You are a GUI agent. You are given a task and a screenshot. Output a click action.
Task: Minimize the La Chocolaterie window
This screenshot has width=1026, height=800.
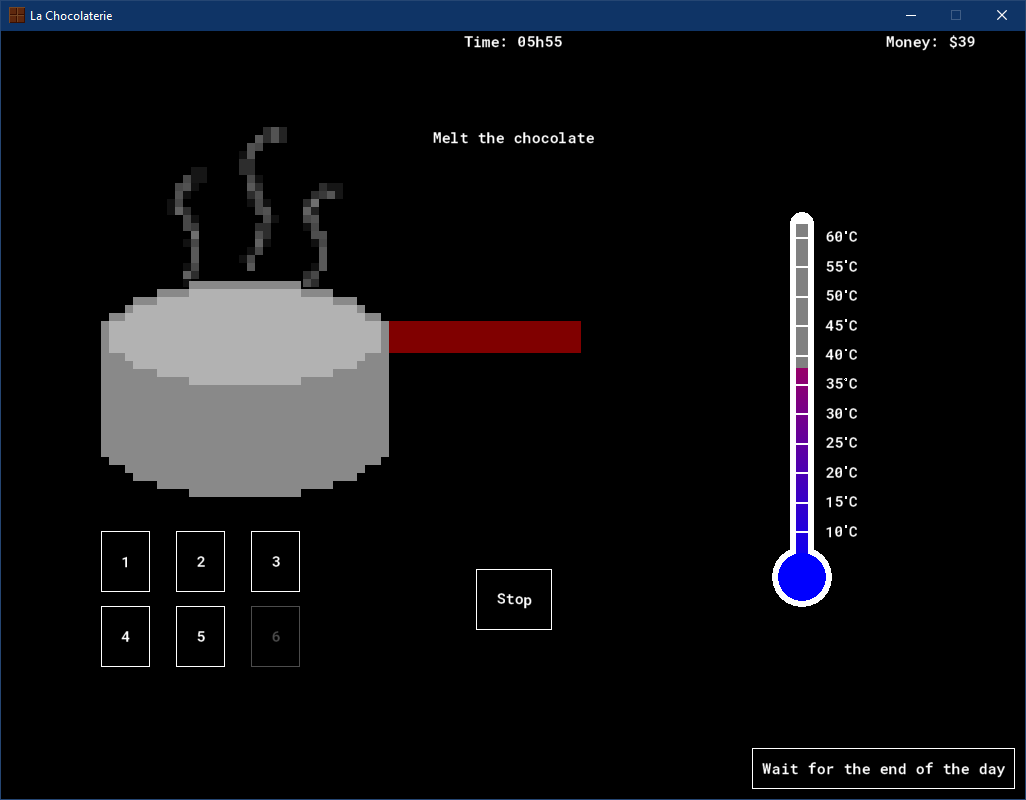click(x=911, y=15)
